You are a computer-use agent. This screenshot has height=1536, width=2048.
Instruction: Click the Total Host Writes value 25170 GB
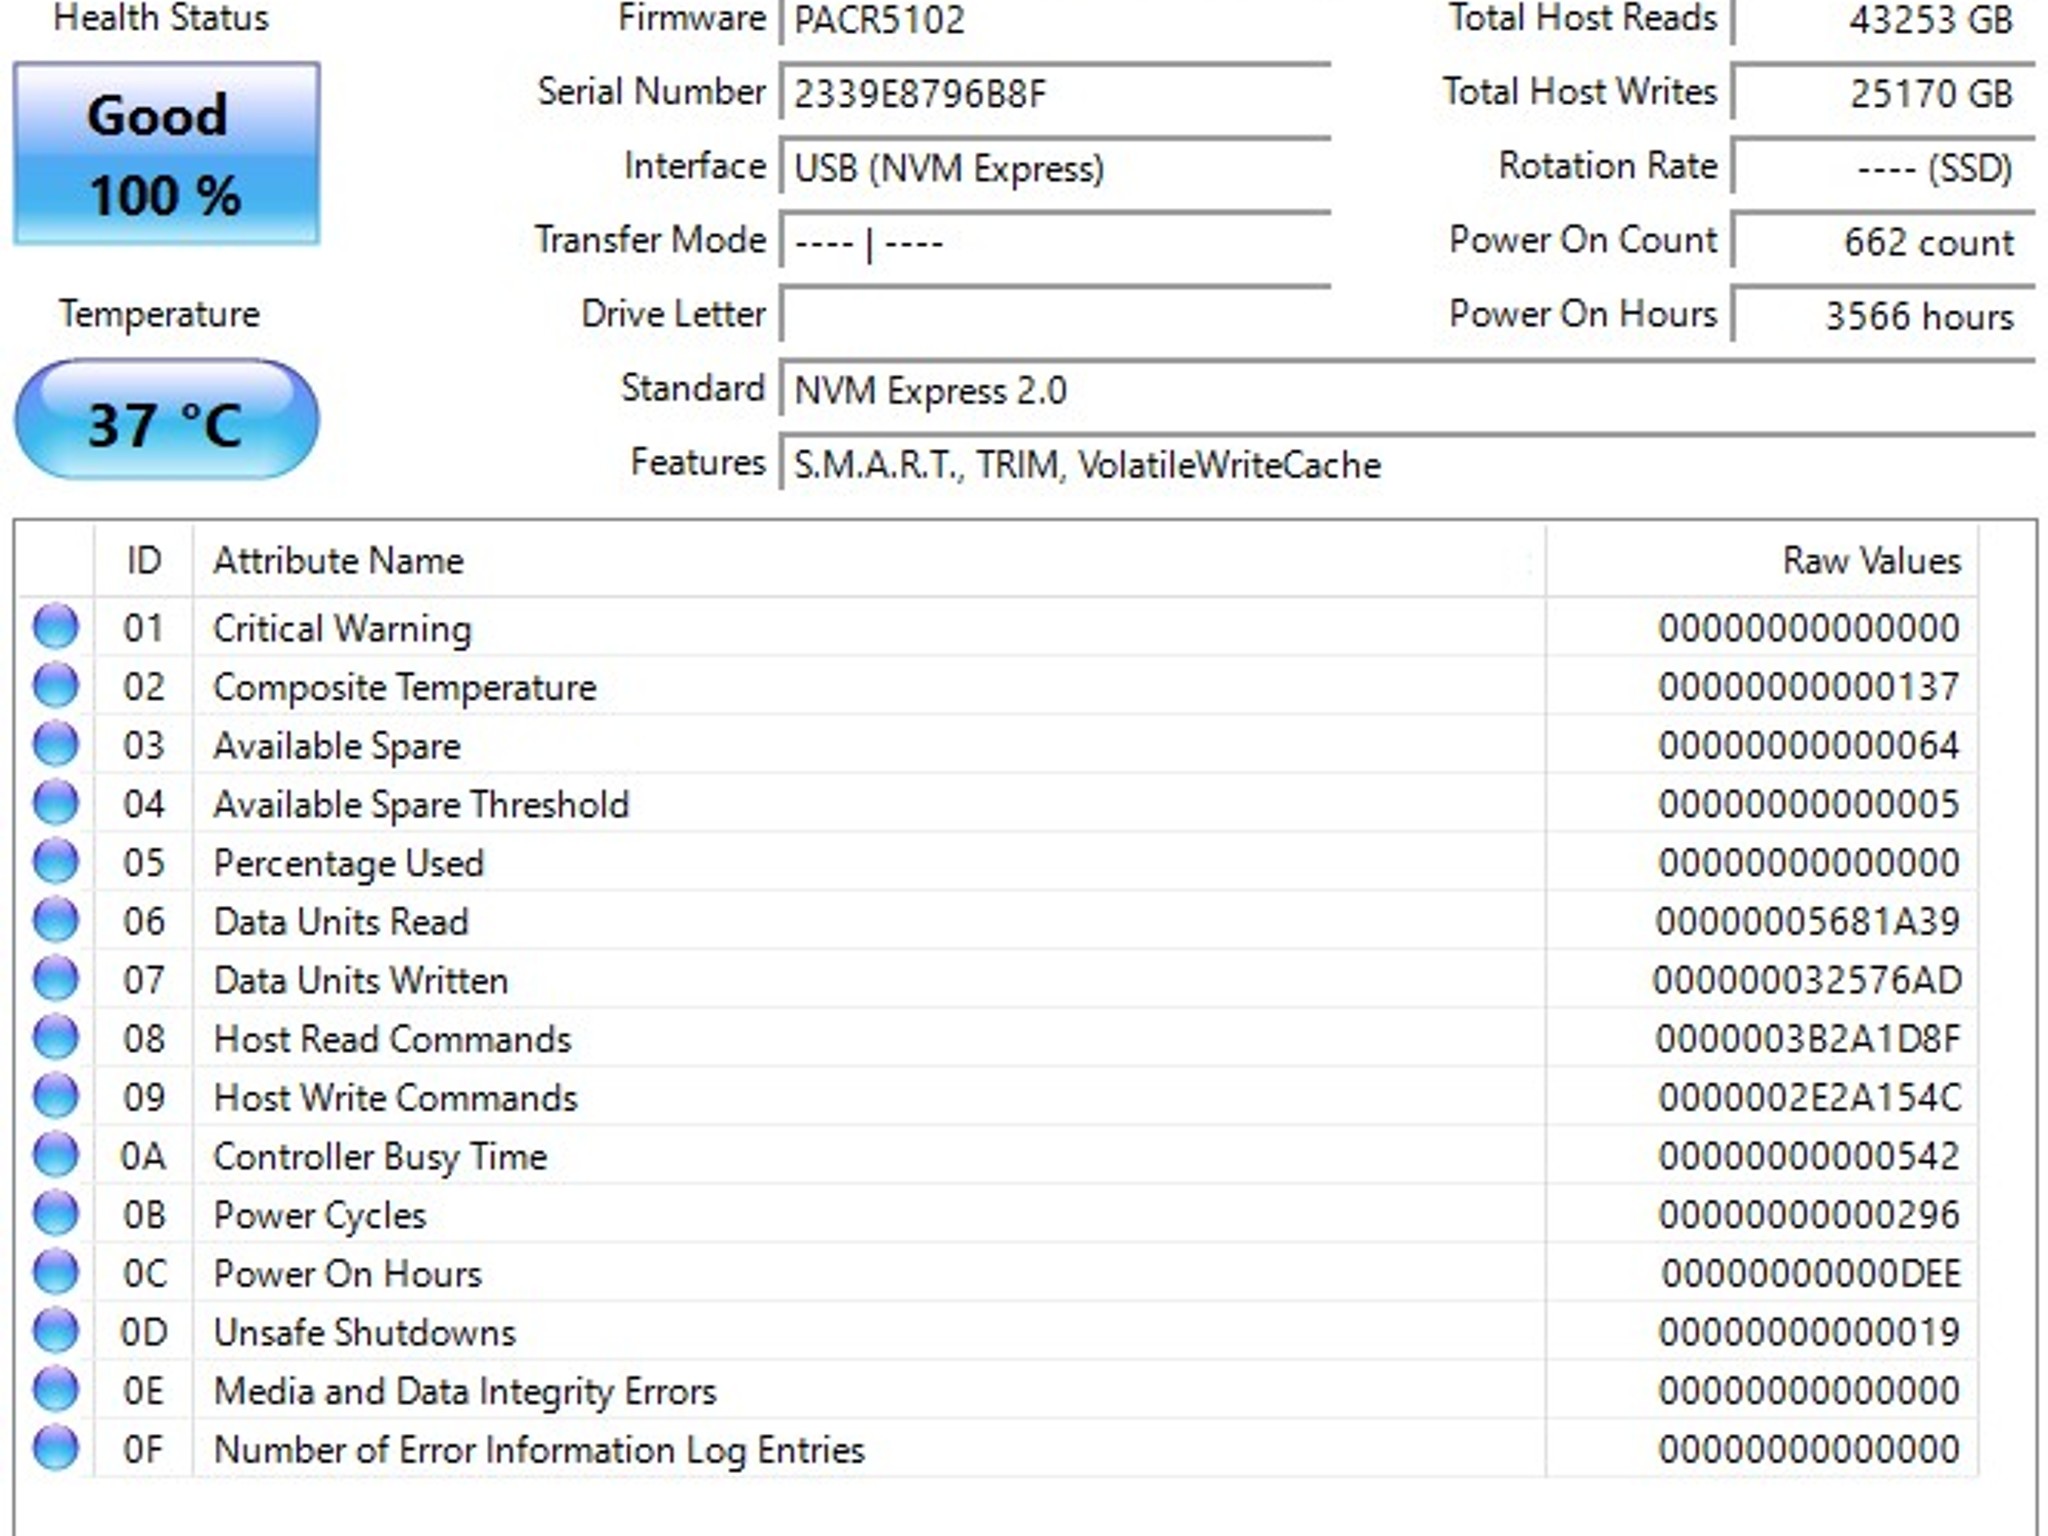(1884, 93)
